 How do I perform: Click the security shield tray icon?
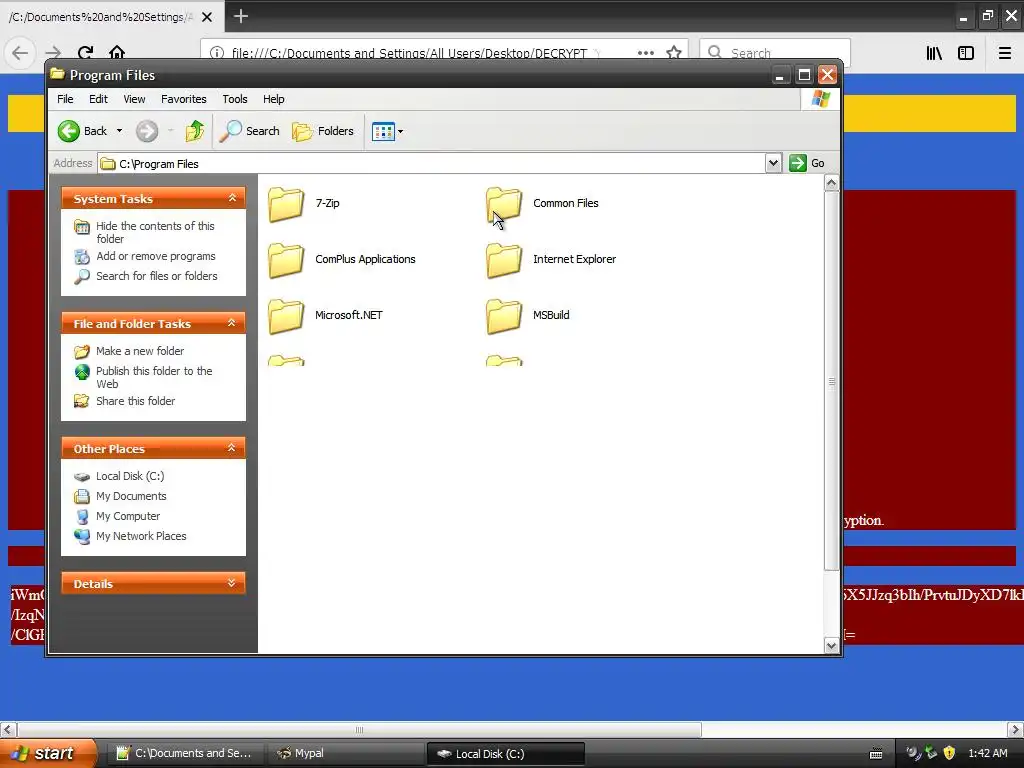pyautogui.click(x=950, y=753)
